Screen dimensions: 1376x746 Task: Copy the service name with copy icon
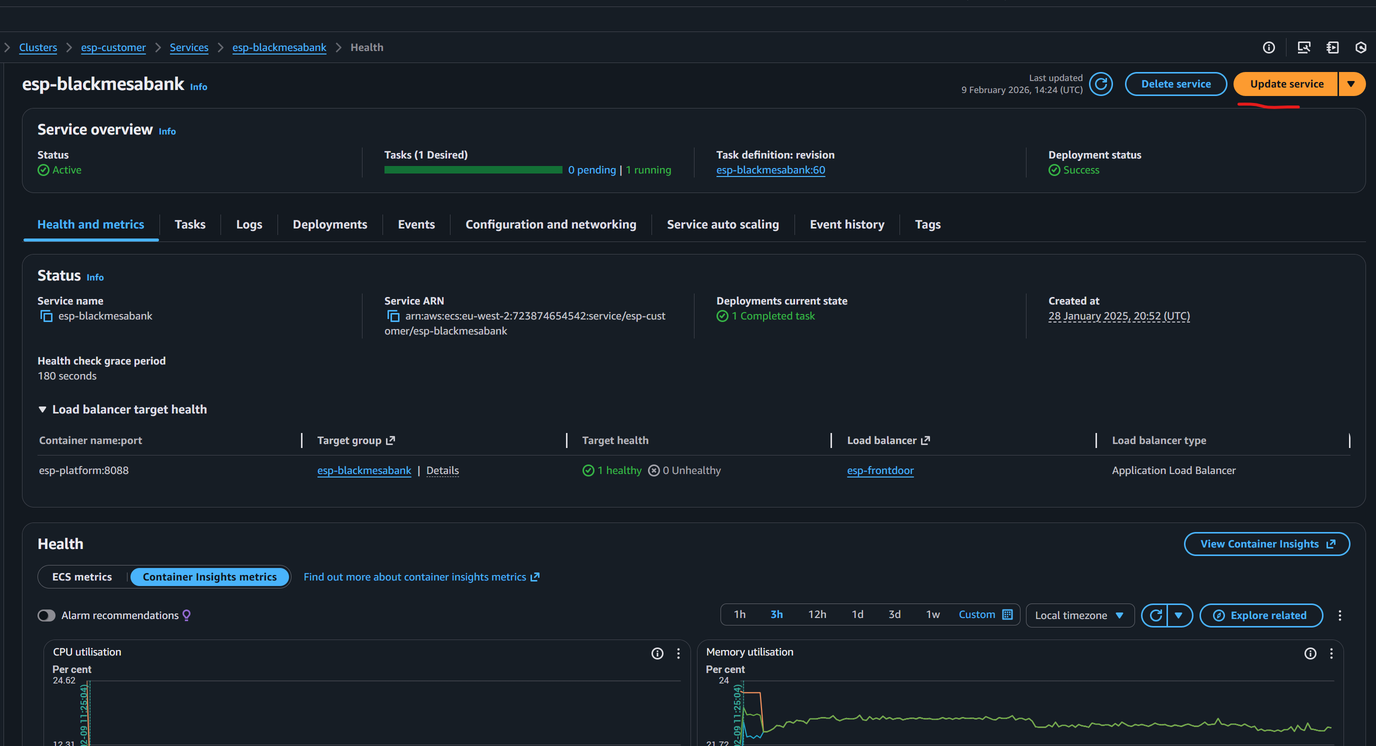[46, 316]
